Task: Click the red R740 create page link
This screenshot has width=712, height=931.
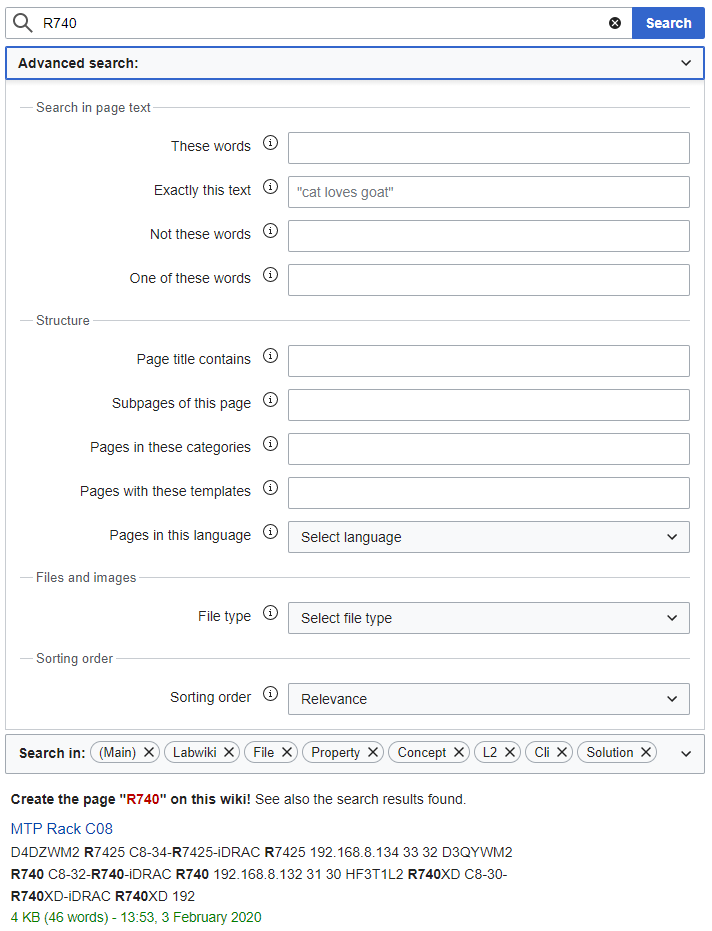Action: [x=140, y=800]
